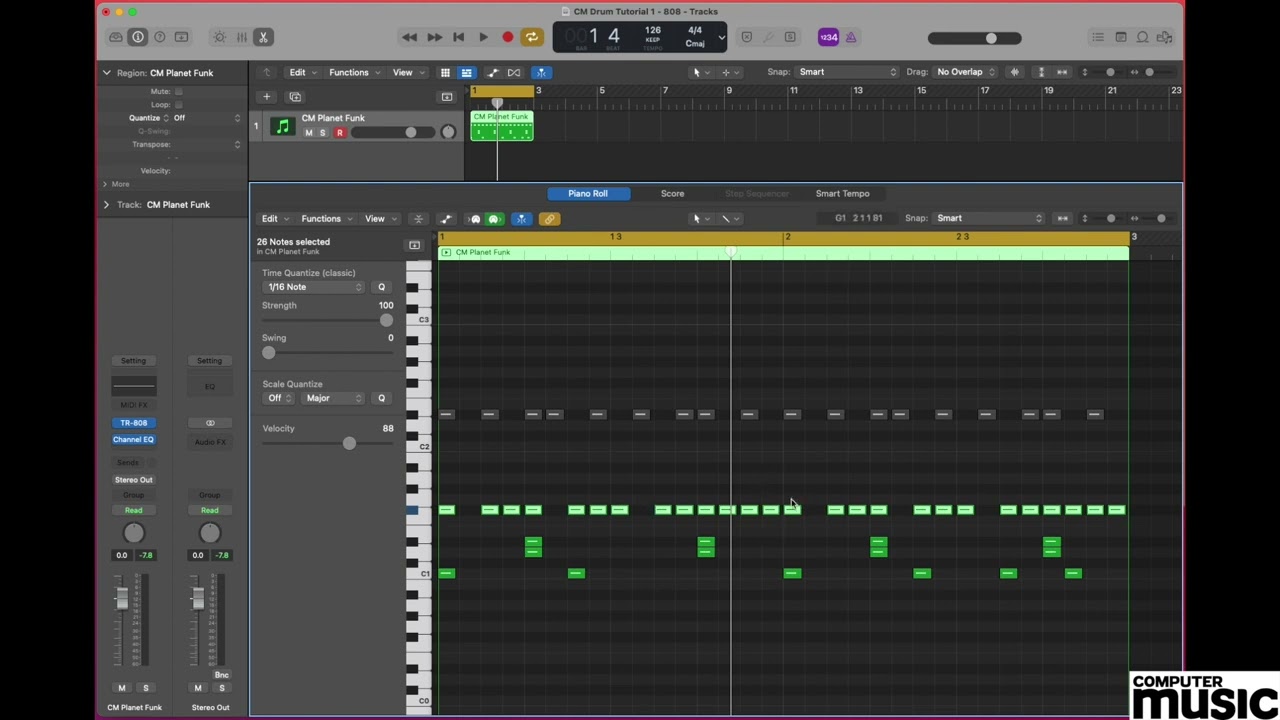
Task: Click the Scissors editors icon
Action: (263, 37)
